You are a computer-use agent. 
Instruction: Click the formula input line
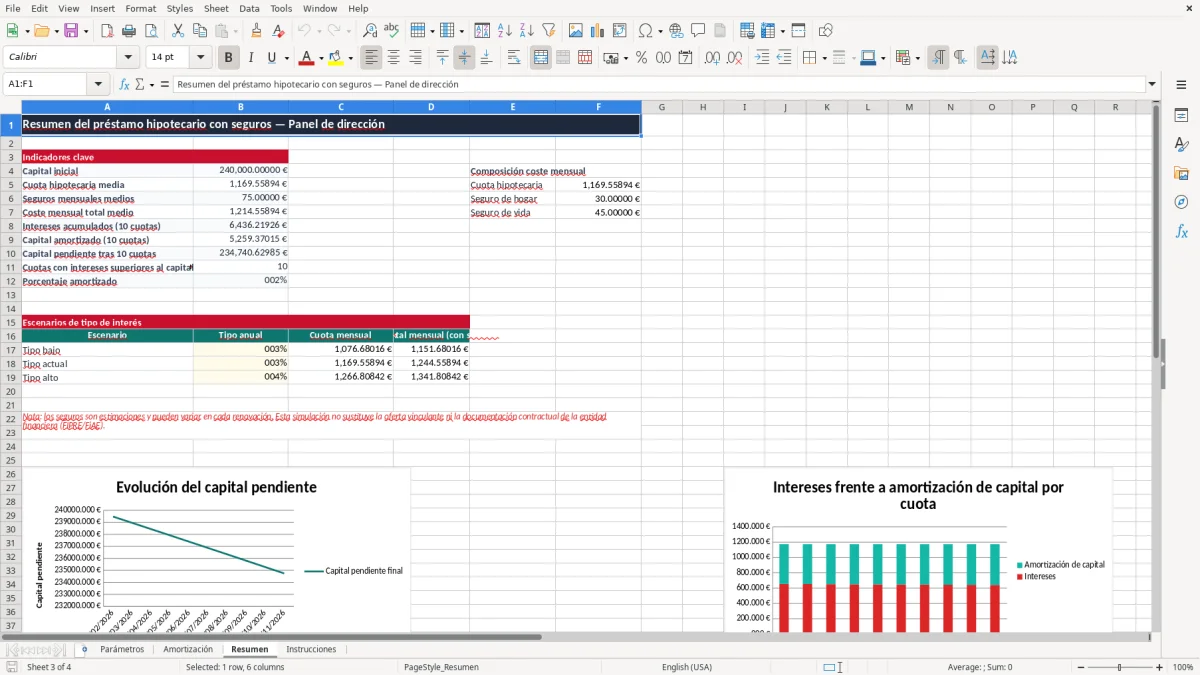(x=658, y=85)
